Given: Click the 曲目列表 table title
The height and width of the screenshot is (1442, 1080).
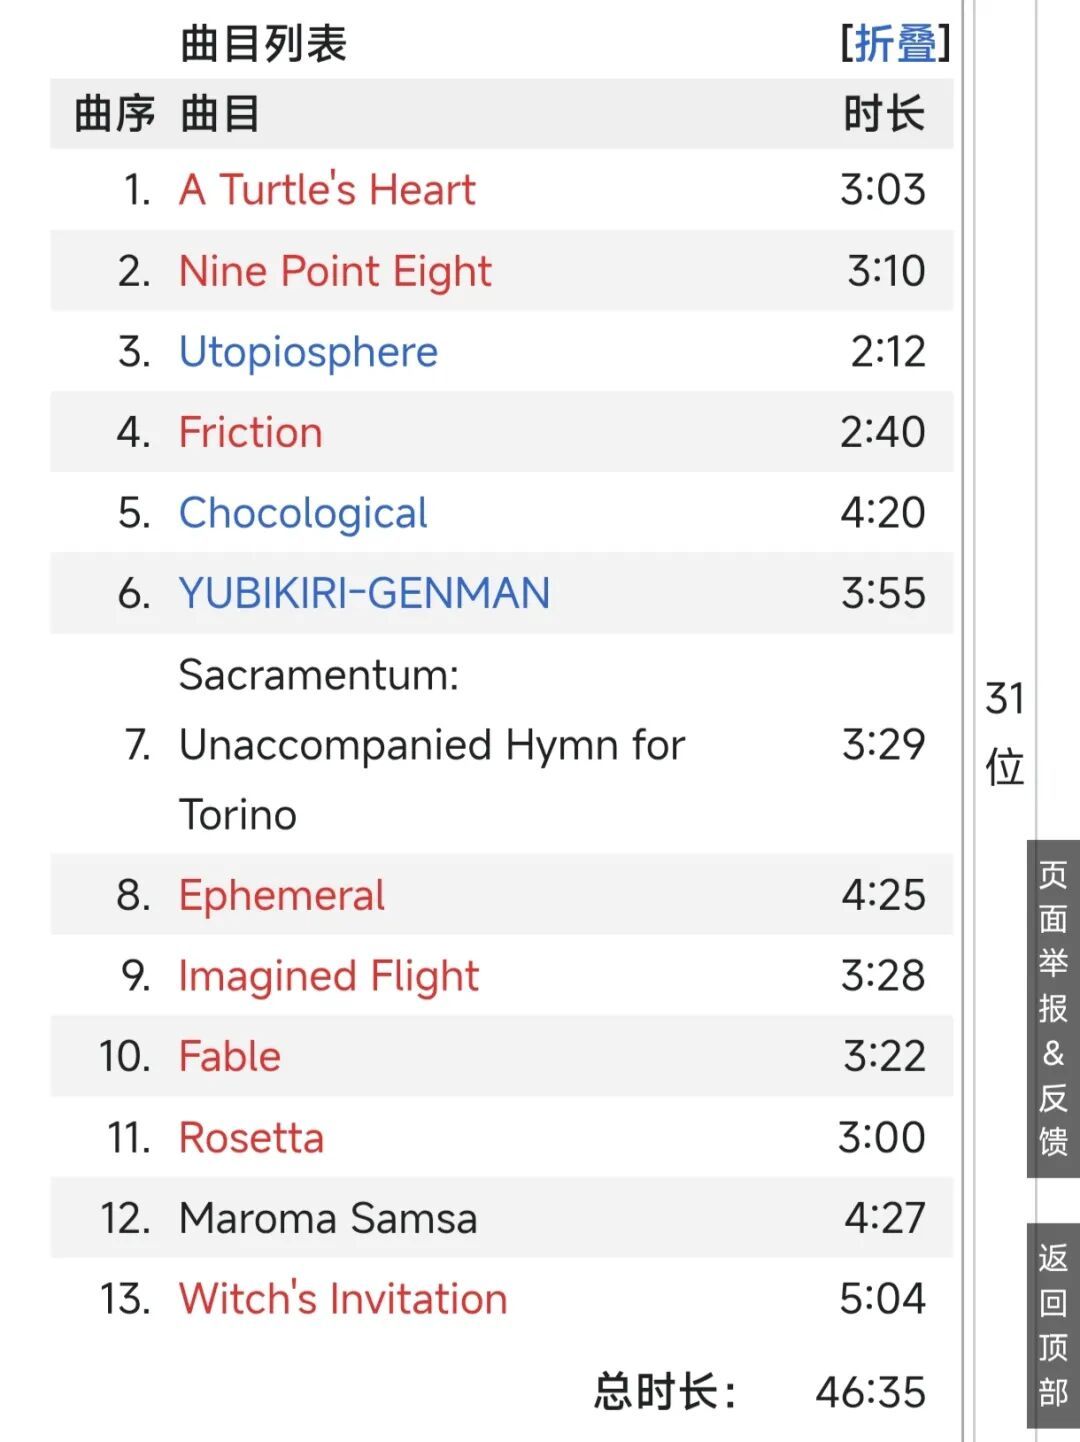Looking at the screenshot, I should [264, 44].
